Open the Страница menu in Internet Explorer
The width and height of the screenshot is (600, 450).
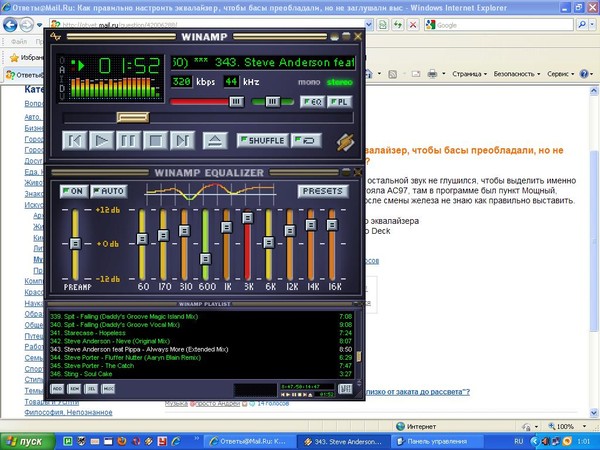coord(470,74)
